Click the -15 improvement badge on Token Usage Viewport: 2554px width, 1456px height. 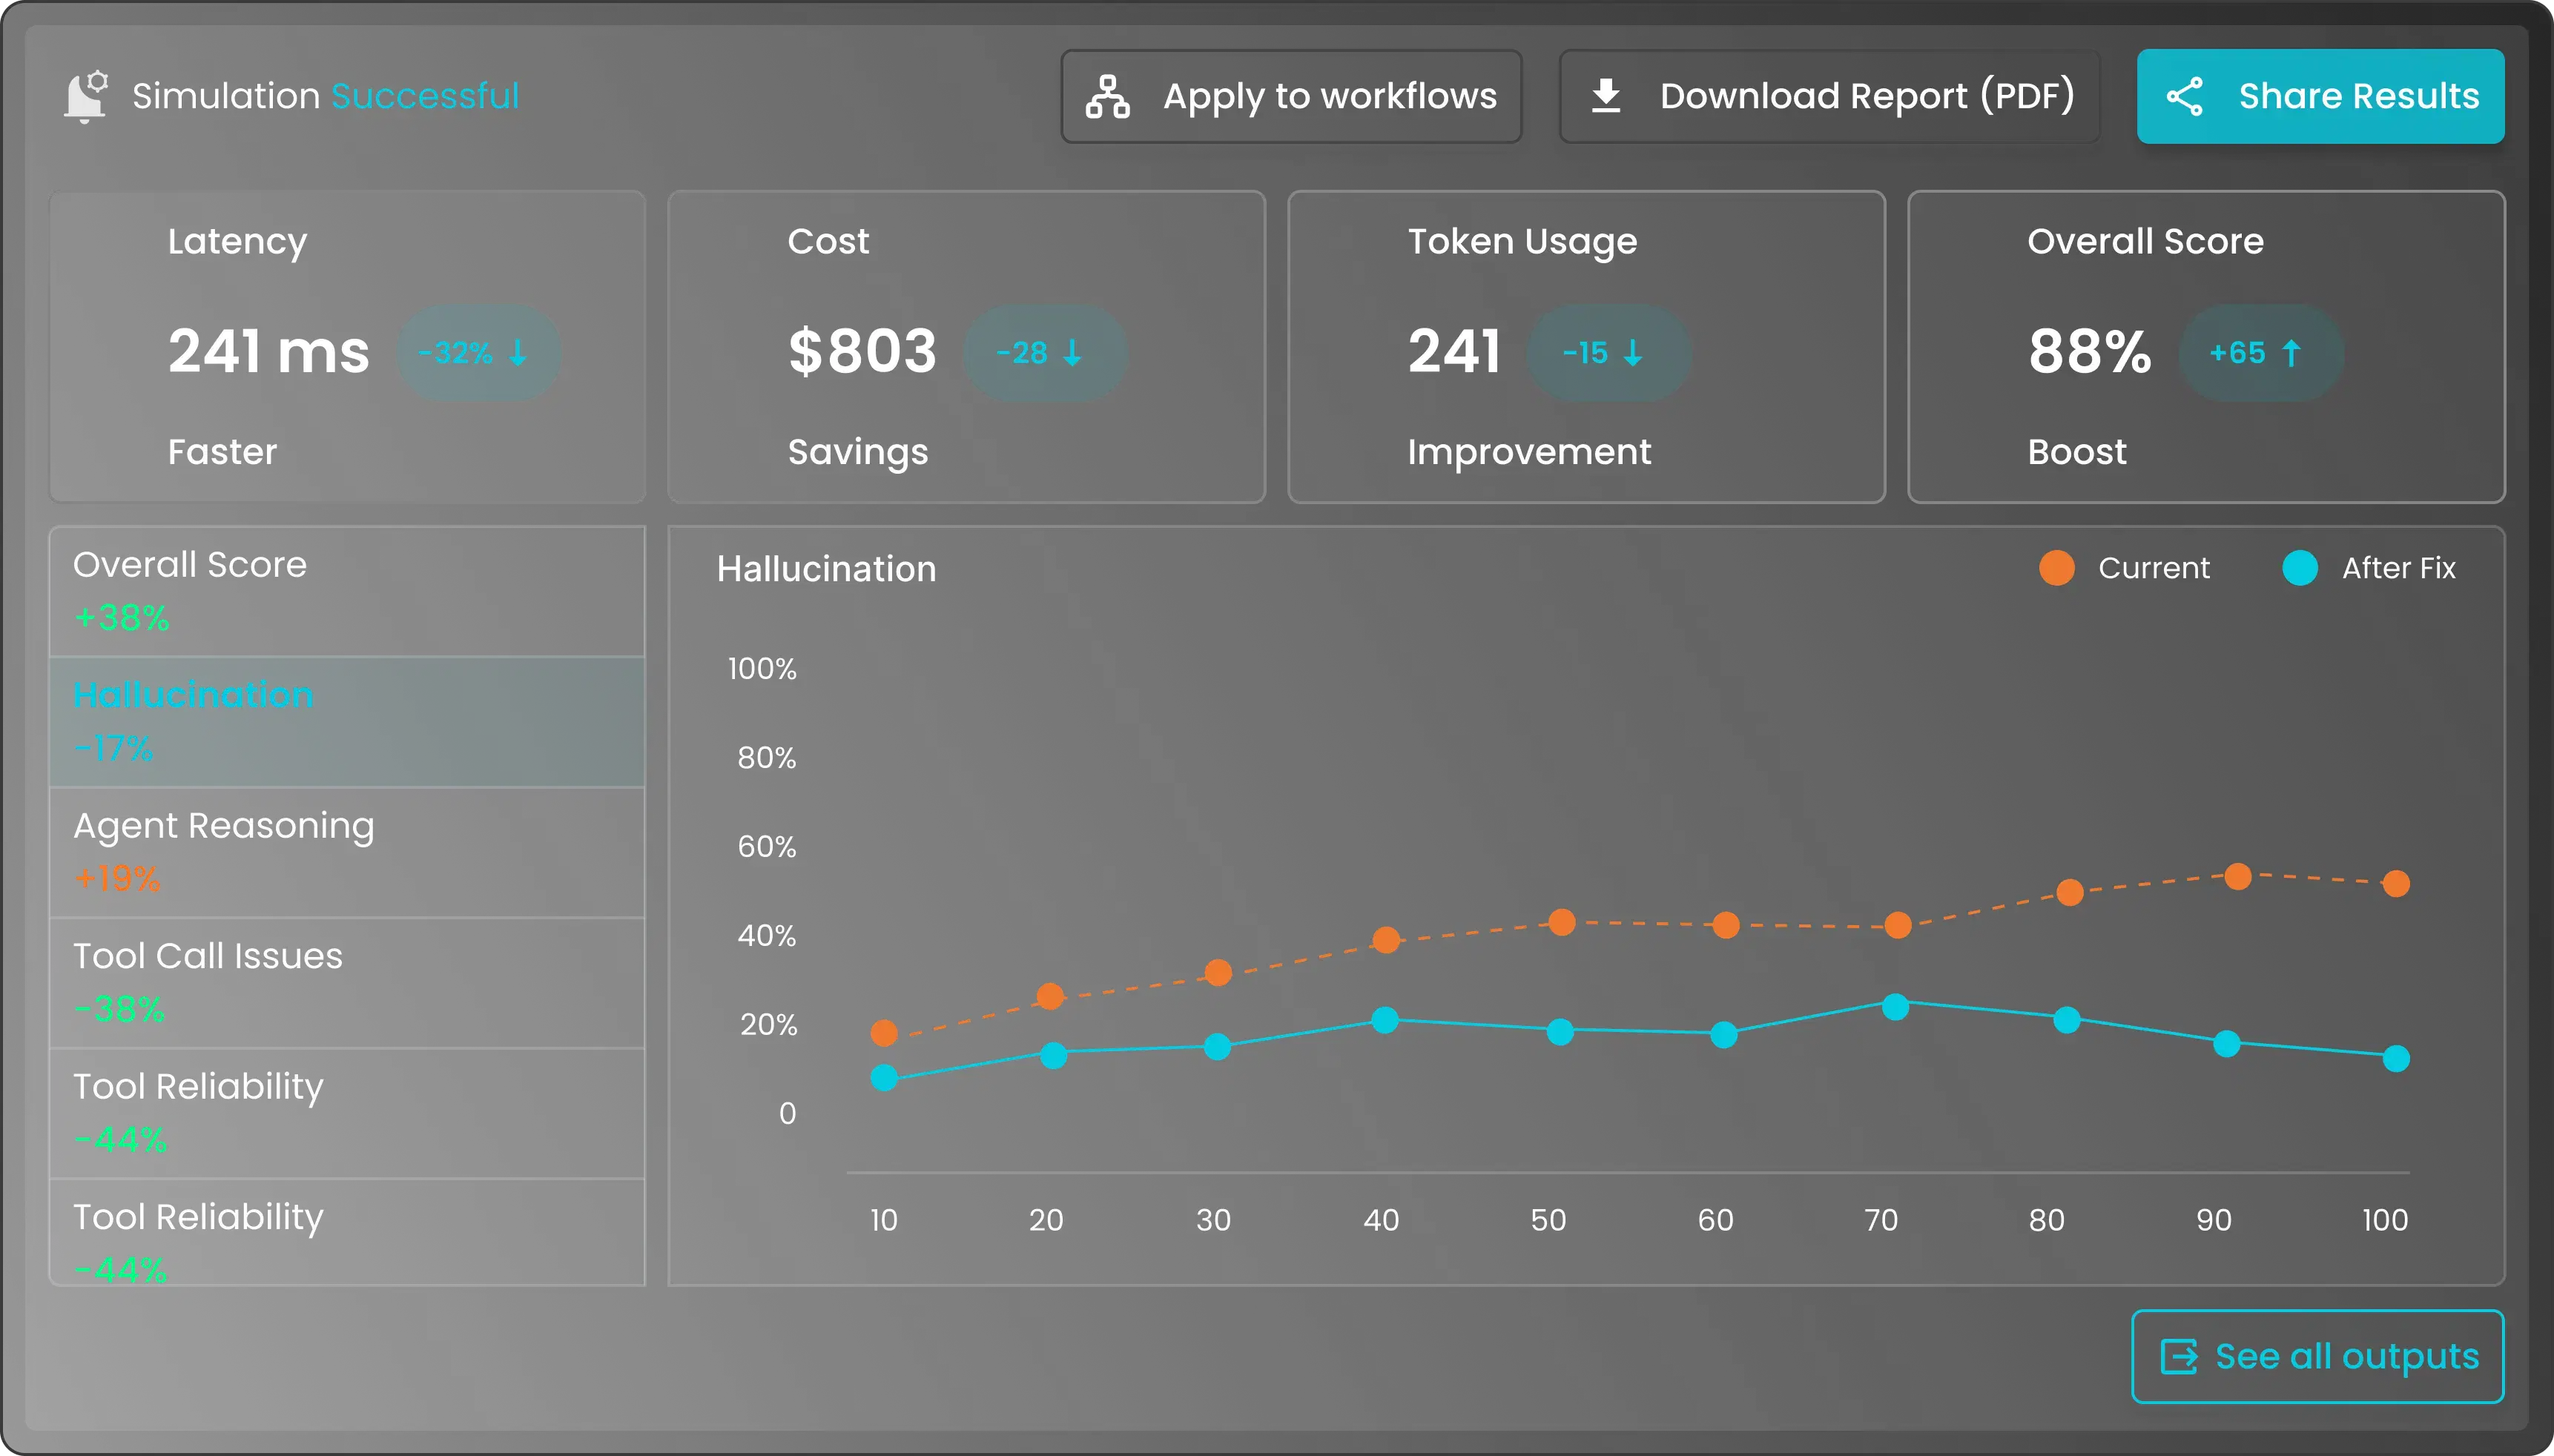[1606, 352]
